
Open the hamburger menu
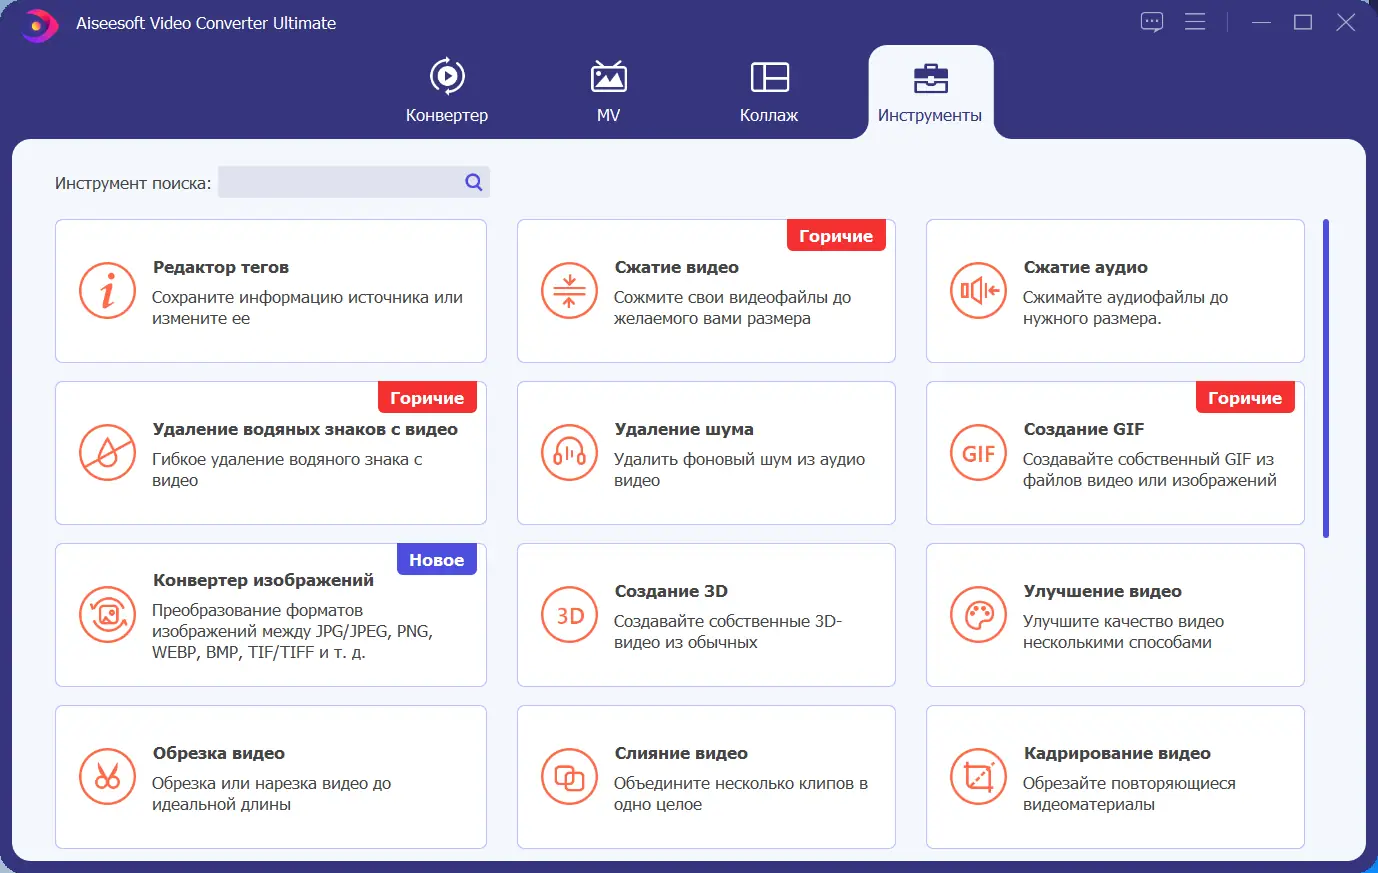point(1195,21)
